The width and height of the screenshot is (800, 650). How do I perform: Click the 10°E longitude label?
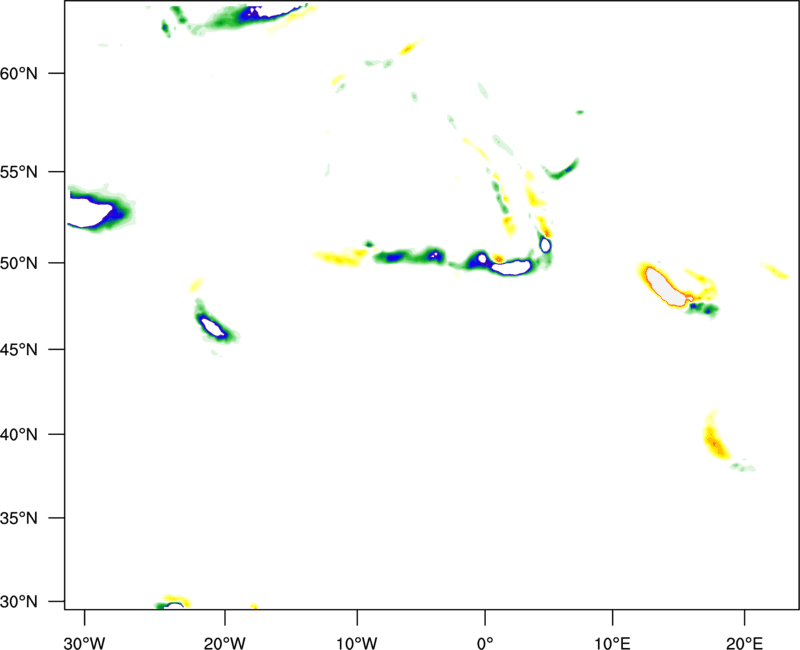point(613,643)
